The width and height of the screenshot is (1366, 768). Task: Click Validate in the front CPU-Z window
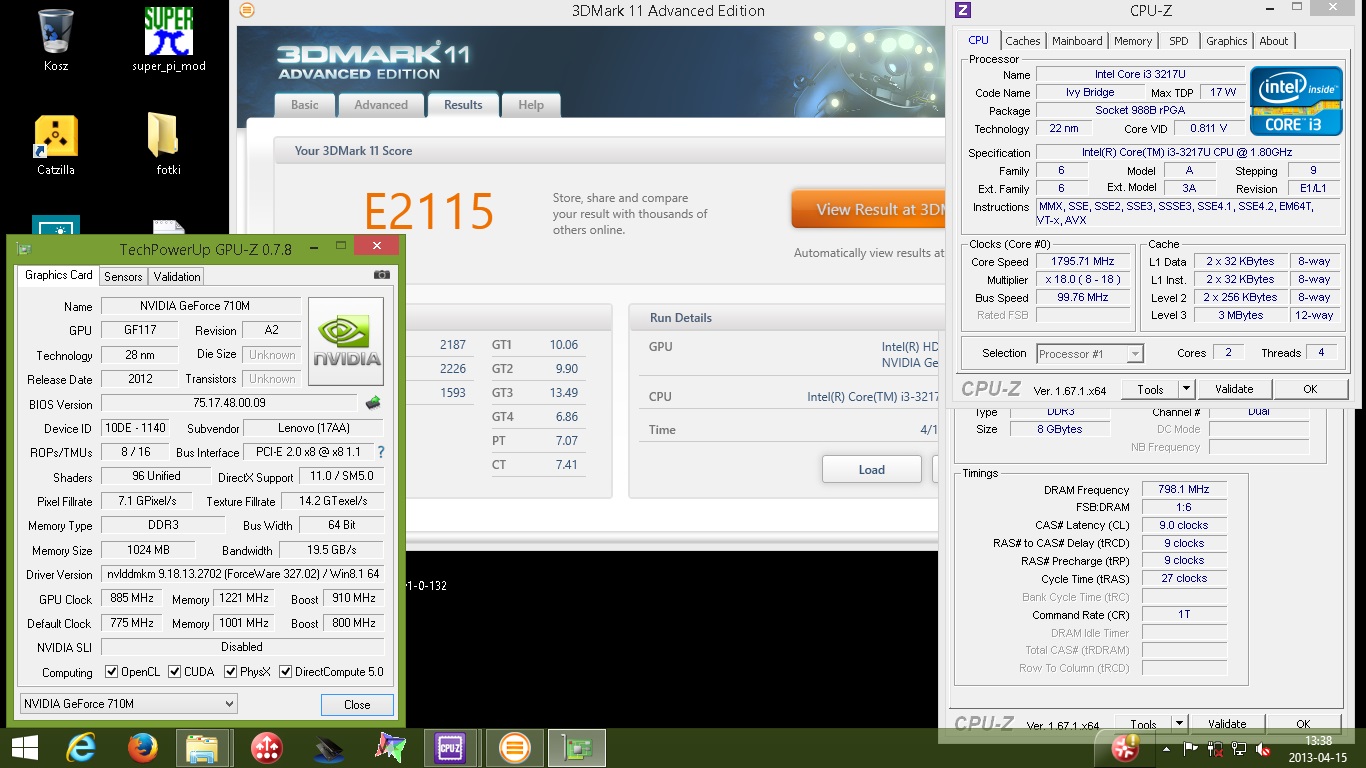(1234, 389)
